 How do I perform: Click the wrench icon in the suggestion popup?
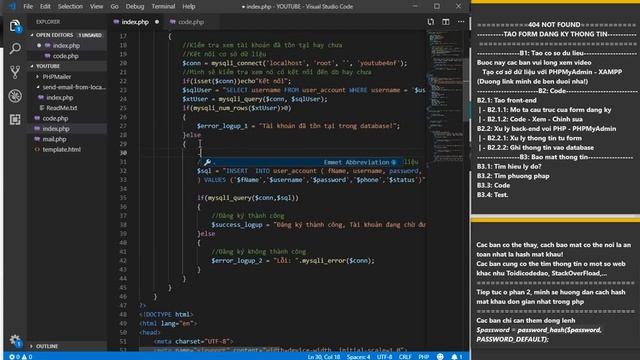[x=207, y=162]
